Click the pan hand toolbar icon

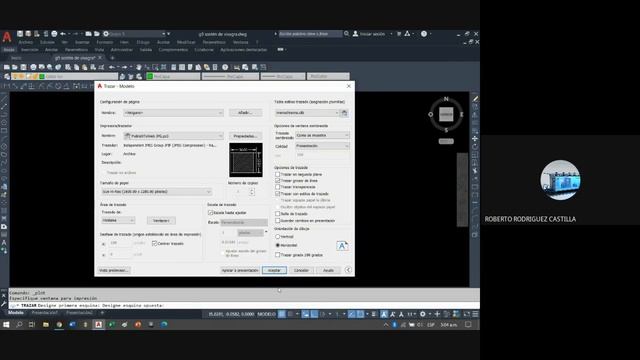139,67
